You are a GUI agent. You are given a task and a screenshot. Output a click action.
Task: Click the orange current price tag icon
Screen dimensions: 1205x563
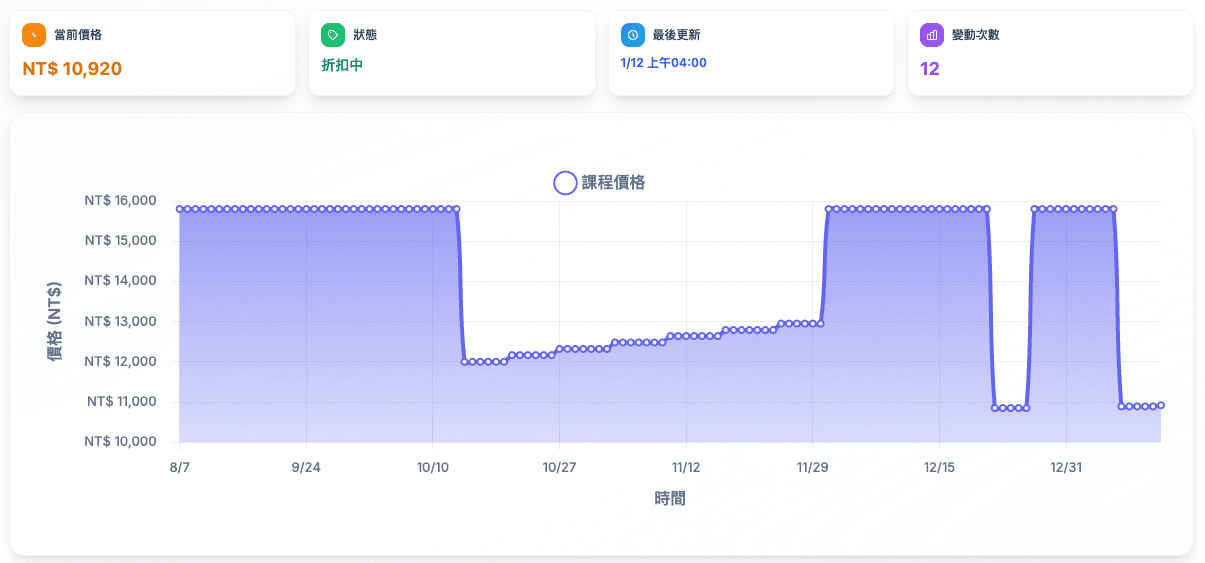pos(34,35)
